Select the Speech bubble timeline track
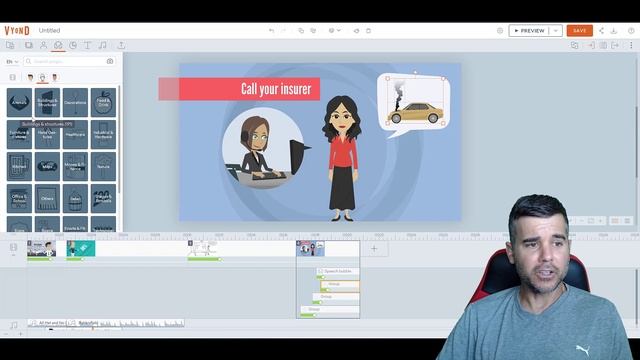This screenshot has height=360, width=640. [338, 271]
